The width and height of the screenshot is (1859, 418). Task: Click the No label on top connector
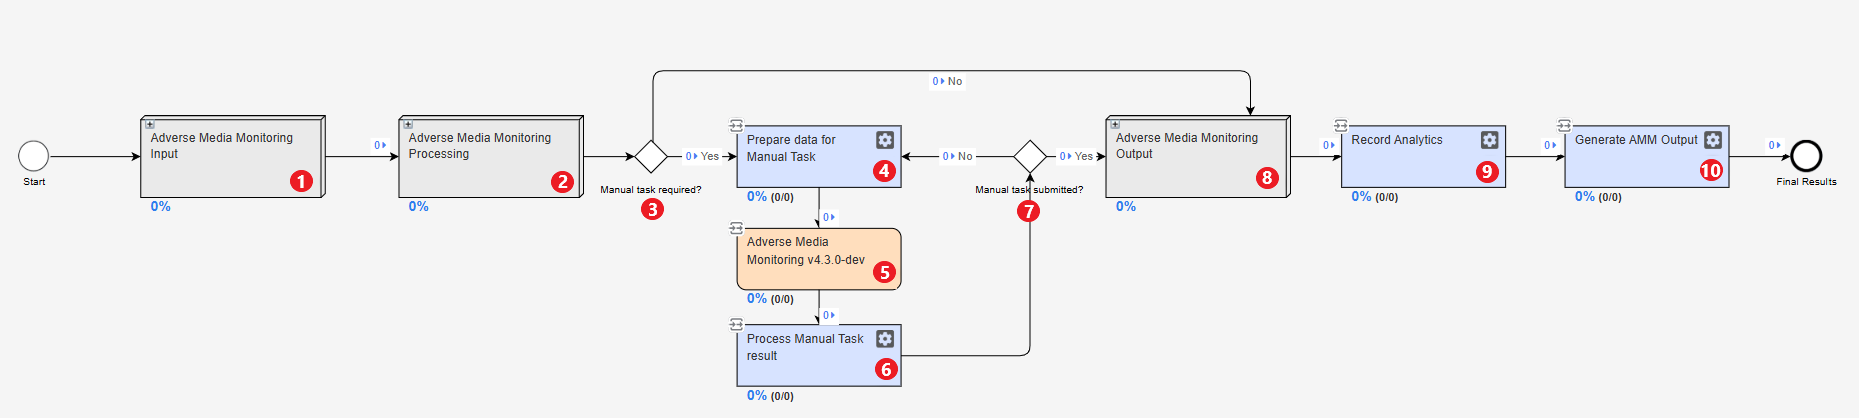(x=955, y=82)
